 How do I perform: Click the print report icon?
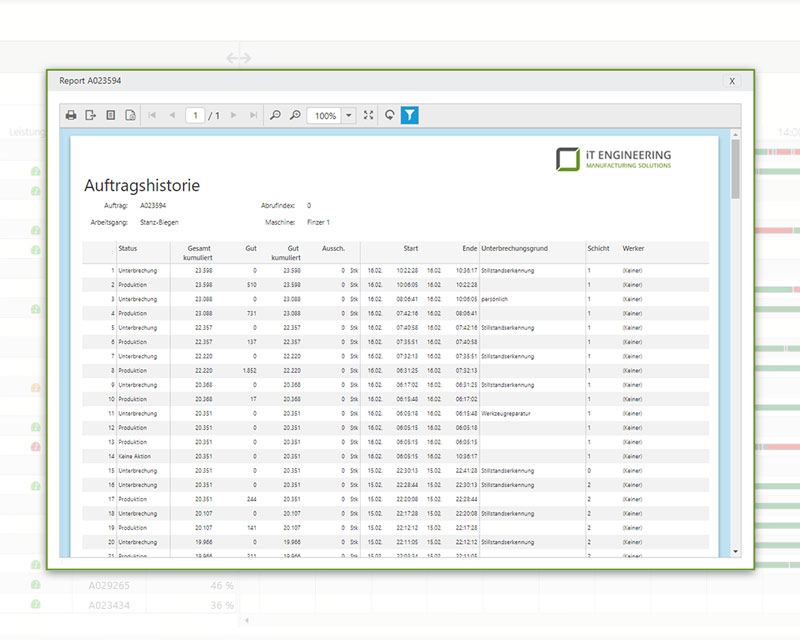(71, 116)
